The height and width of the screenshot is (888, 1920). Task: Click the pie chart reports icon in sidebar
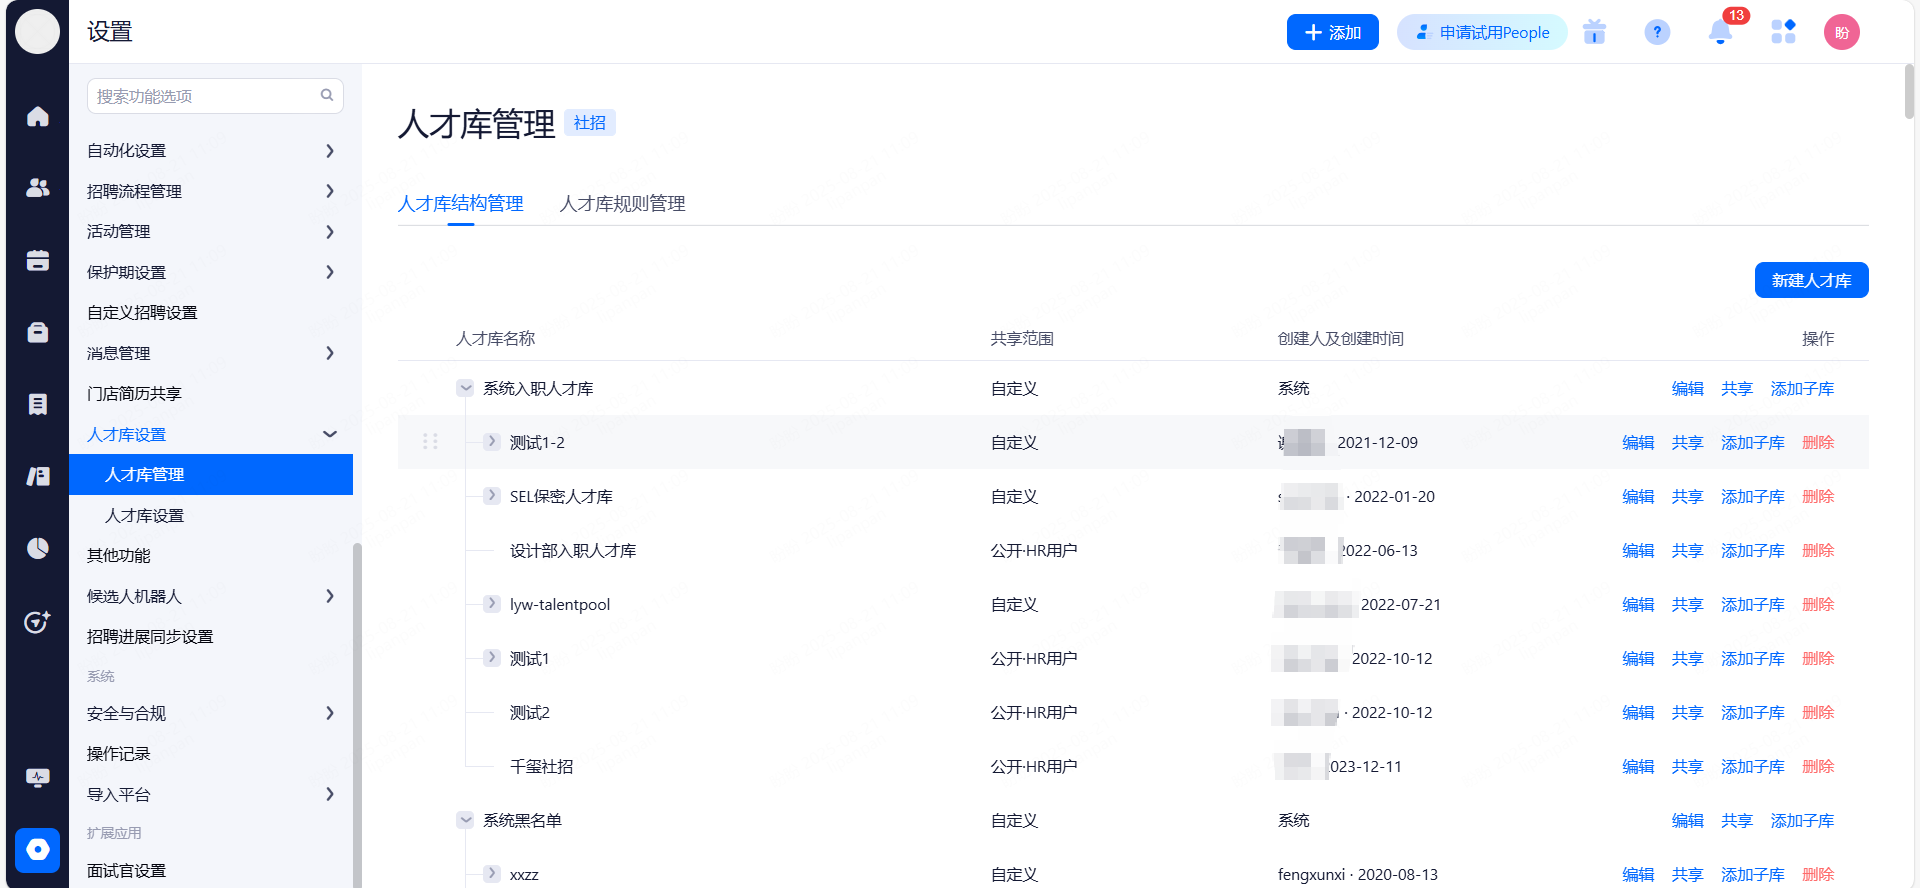point(38,548)
